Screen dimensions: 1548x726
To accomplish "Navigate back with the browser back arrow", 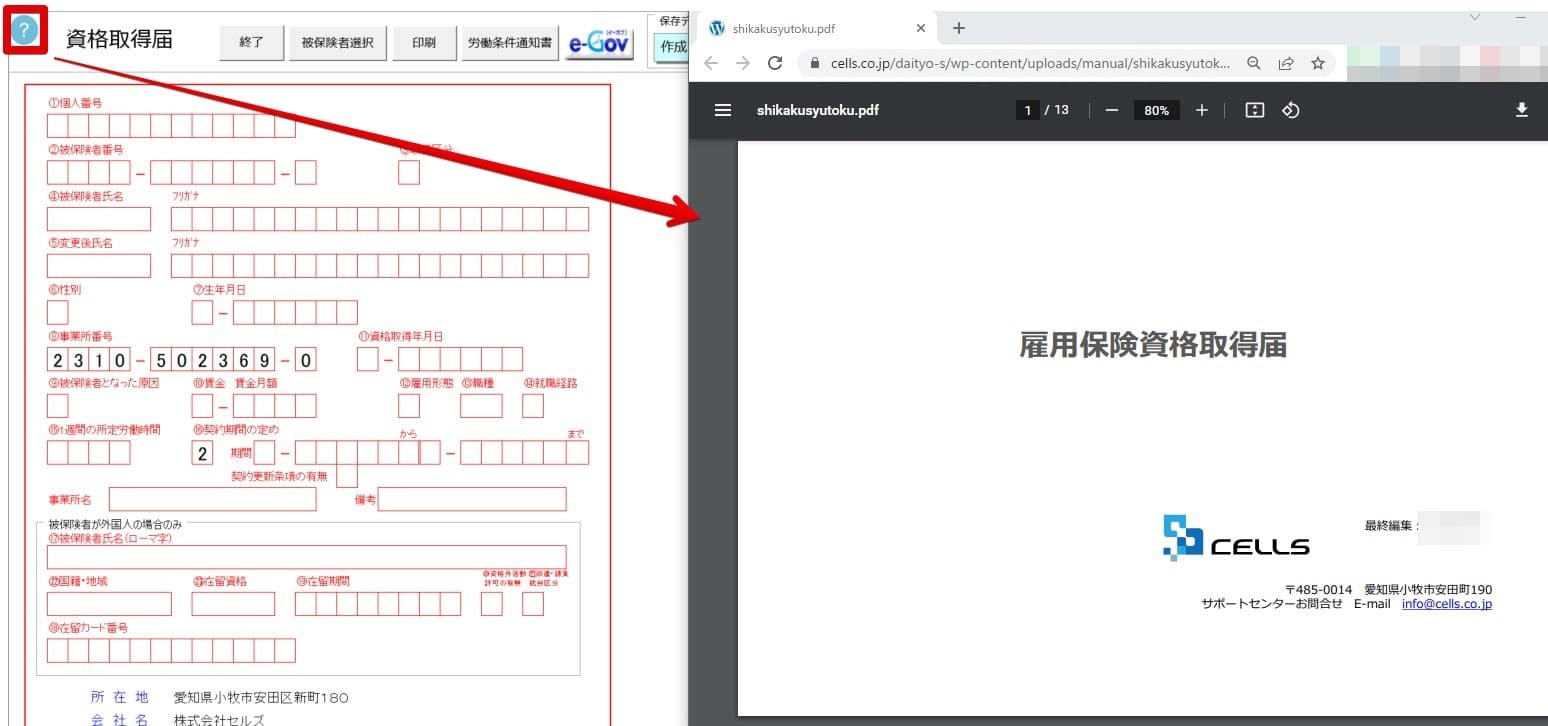I will coord(710,62).
